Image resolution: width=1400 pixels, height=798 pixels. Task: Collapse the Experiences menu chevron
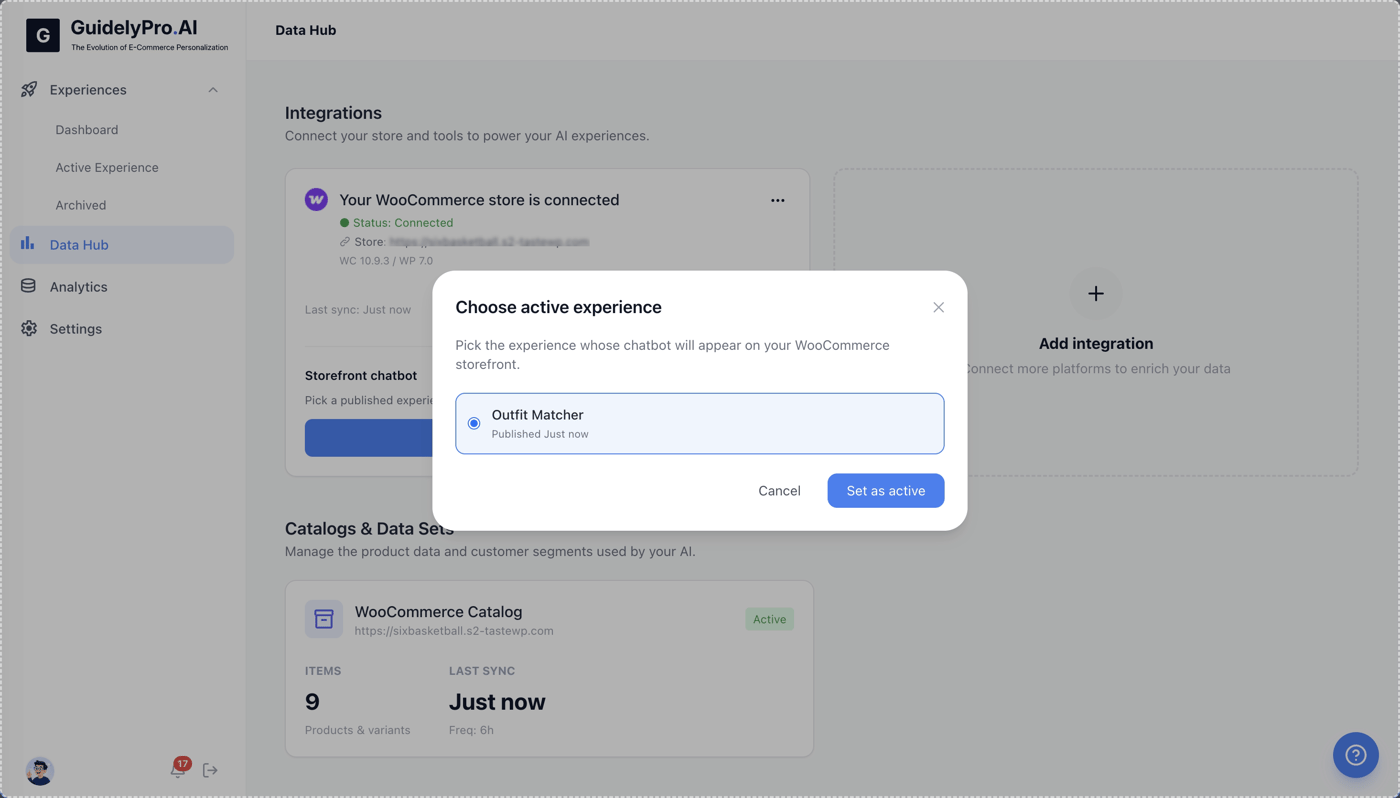213,90
